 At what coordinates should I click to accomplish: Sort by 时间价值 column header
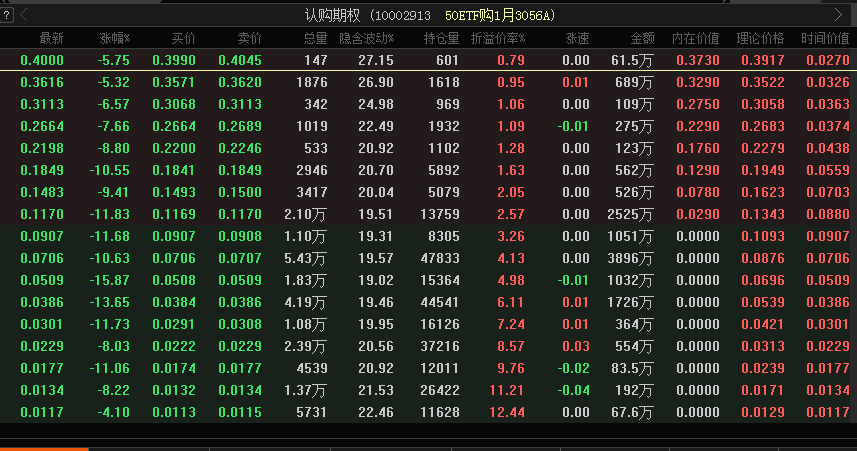825,38
